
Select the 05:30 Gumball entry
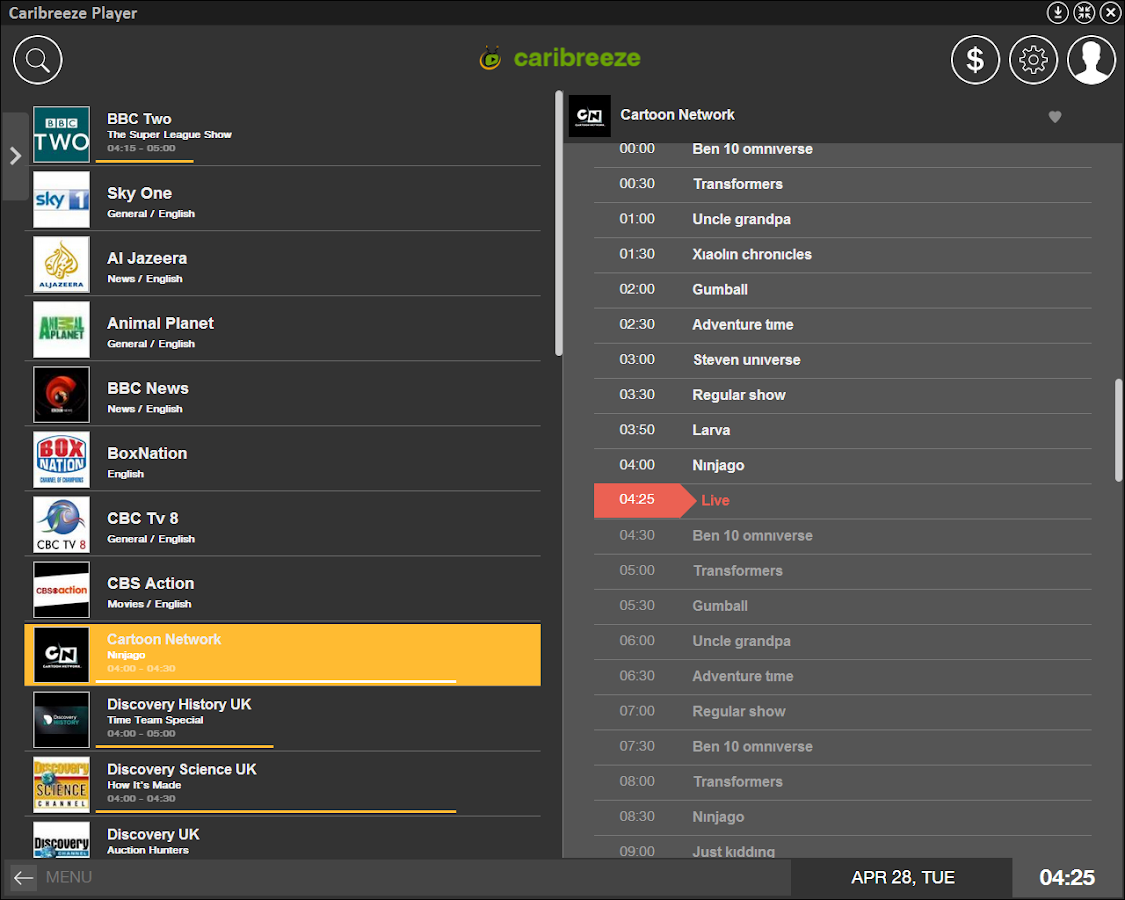click(x=842, y=606)
